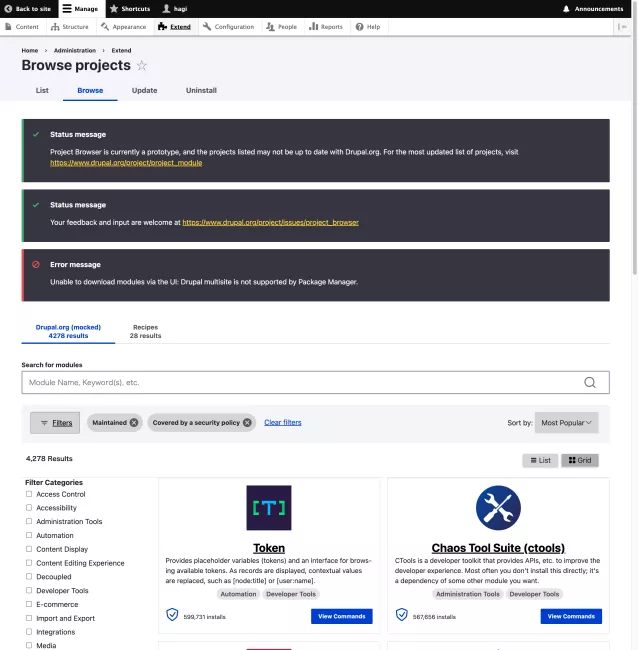Check the E-commerce category
This screenshot has height=650, width=638.
point(29,604)
